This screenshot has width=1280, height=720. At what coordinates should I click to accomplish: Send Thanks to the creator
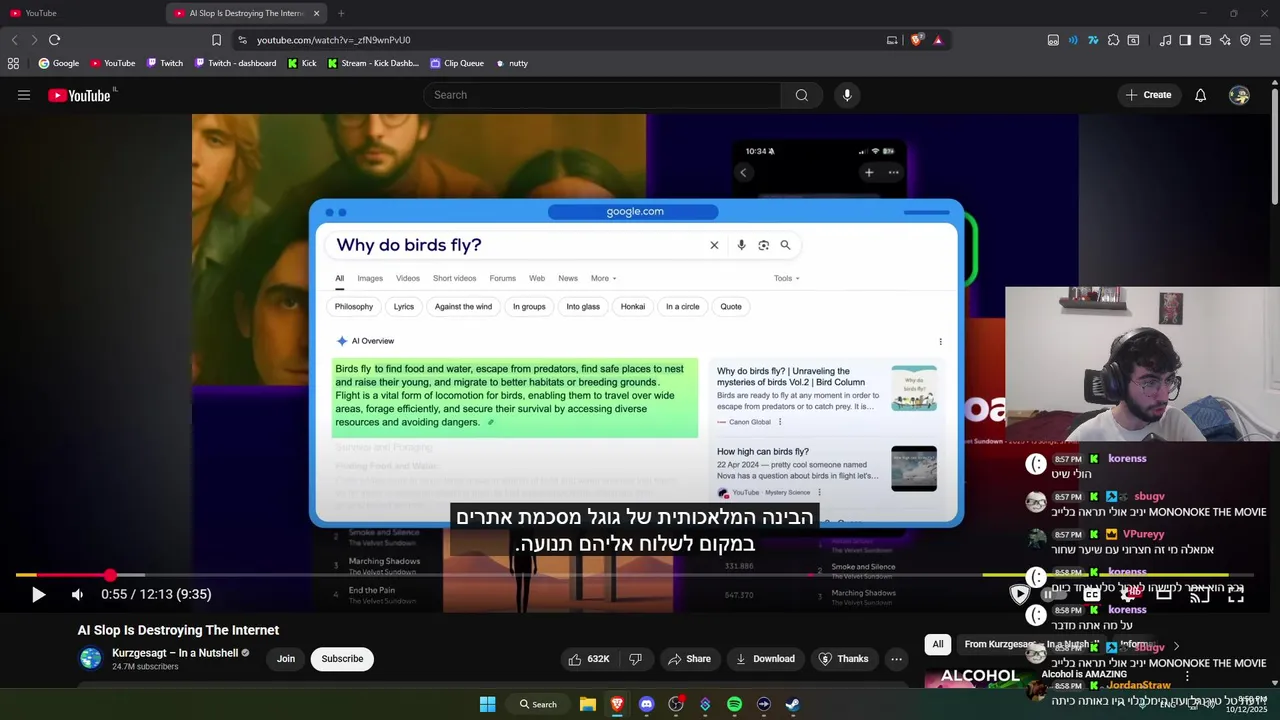(843, 659)
